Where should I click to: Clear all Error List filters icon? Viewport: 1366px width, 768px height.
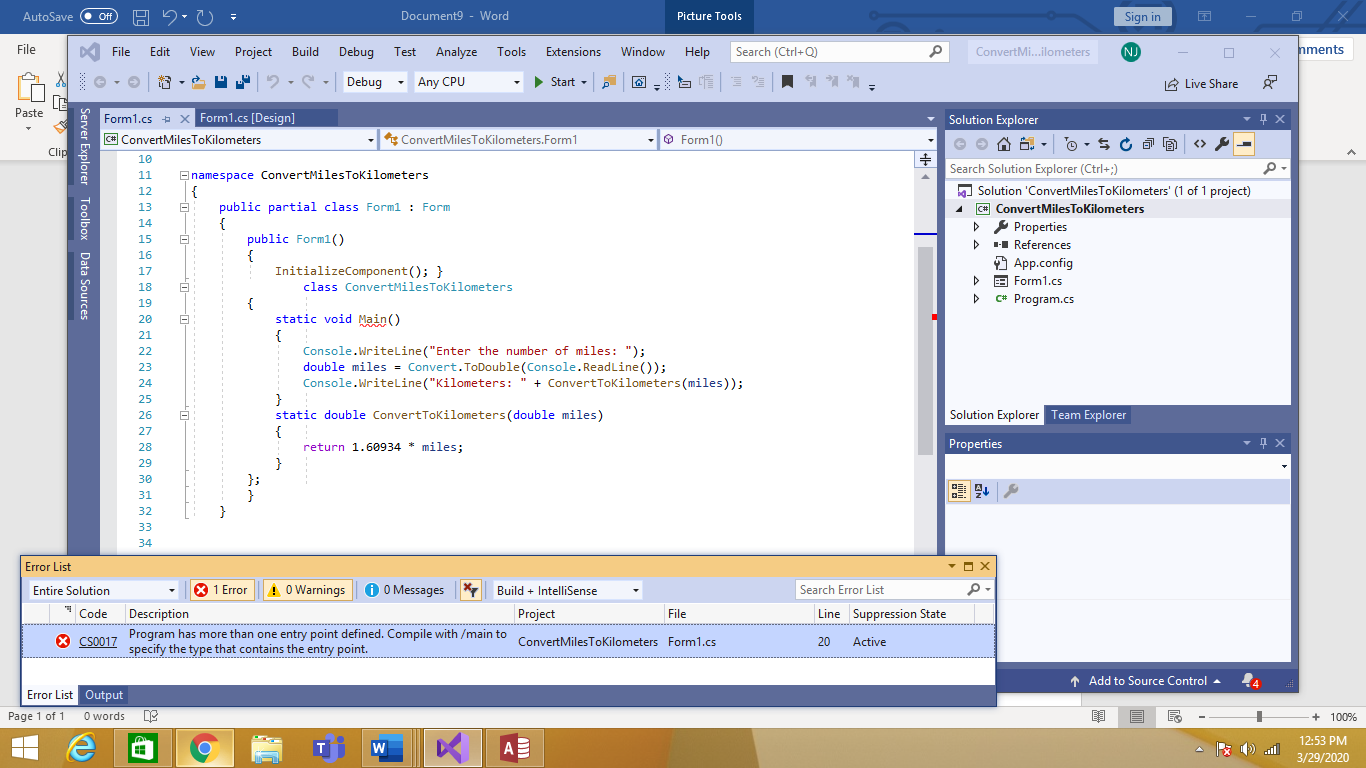click(470, 590)
